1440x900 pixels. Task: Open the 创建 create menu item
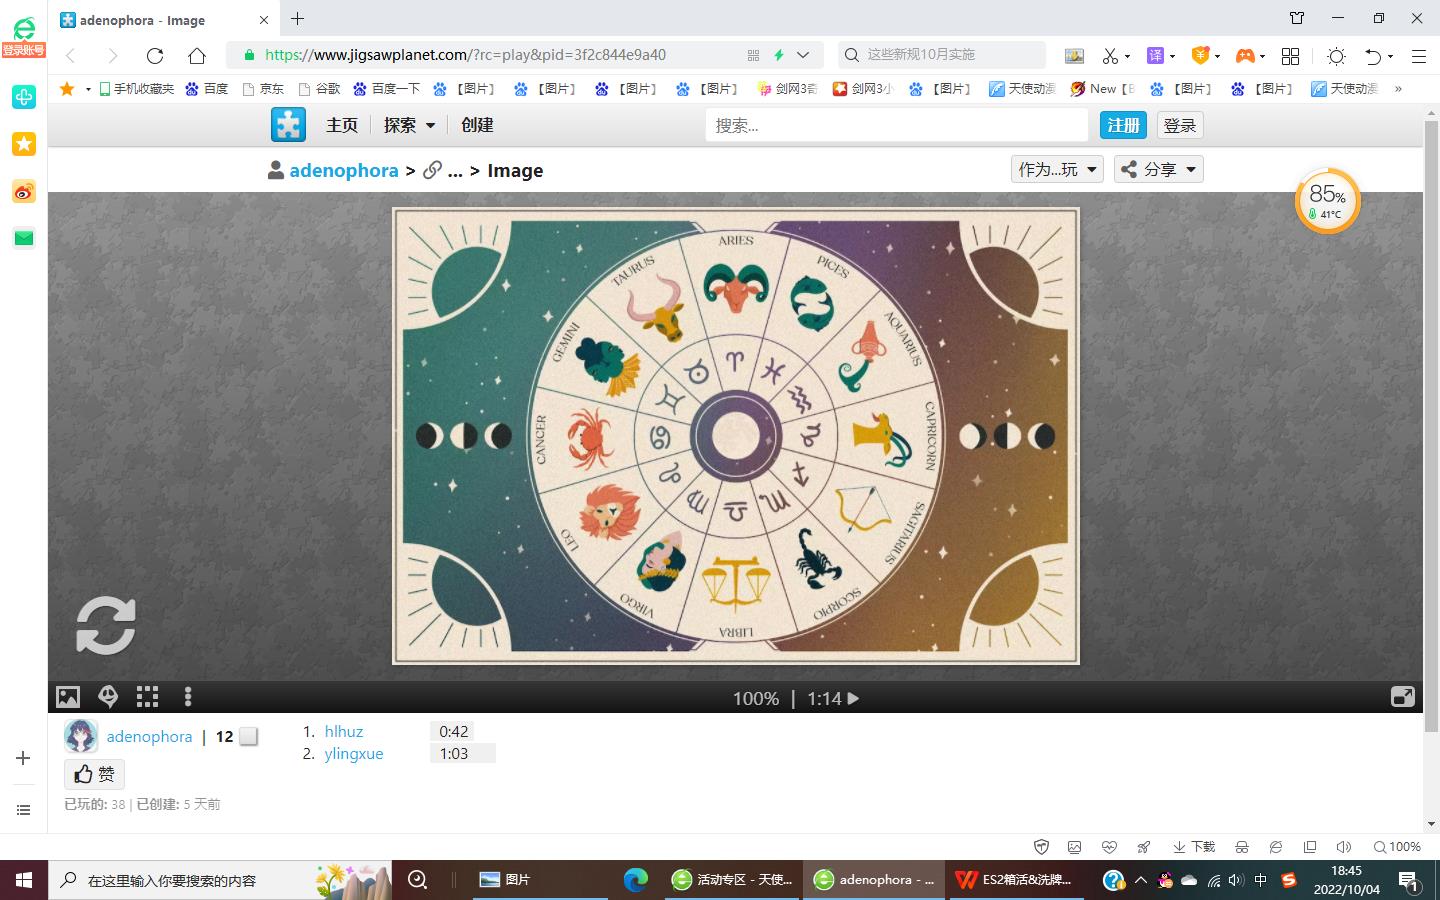click(x=477, y=125)
